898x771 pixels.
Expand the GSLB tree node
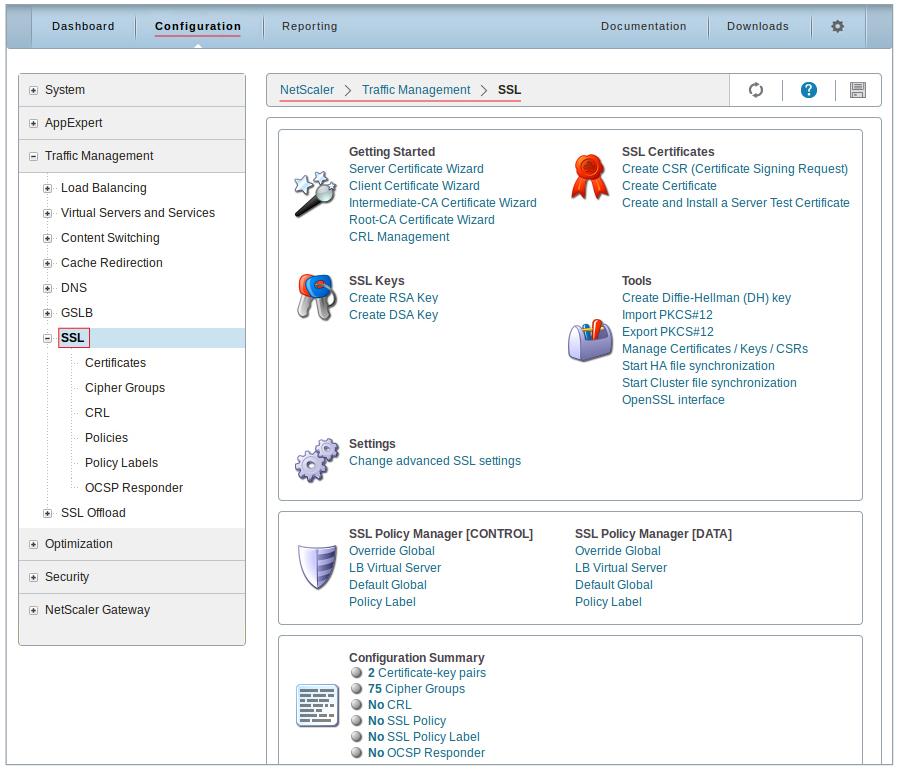[48, 313]
